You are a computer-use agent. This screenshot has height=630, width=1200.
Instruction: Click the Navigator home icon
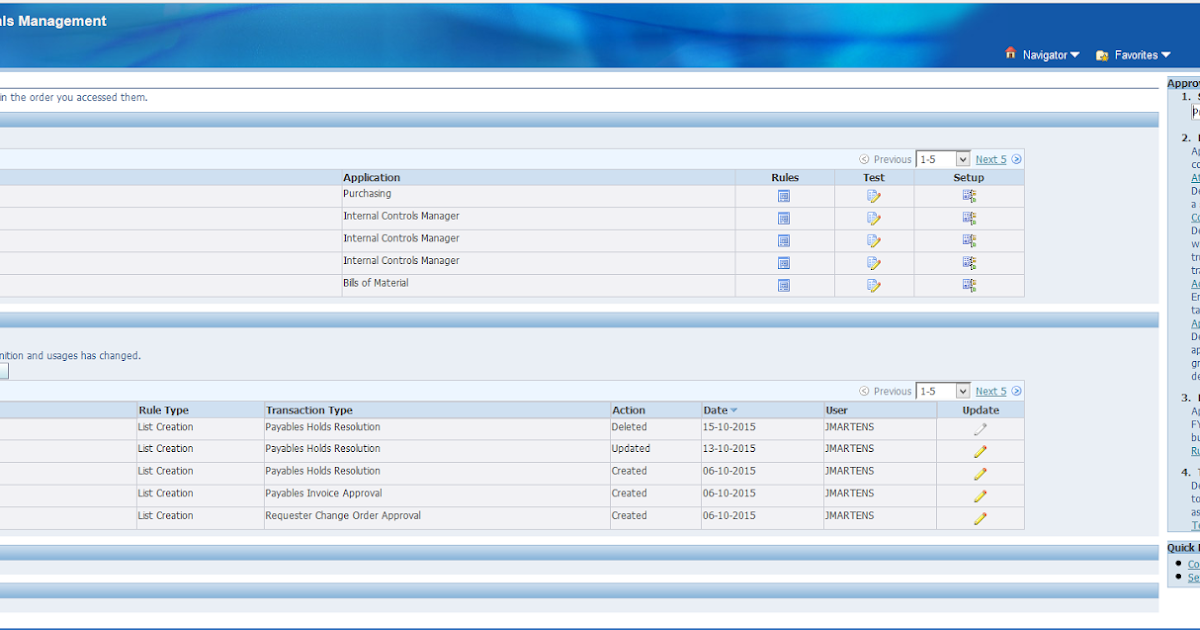click(x=1011, y=54)
